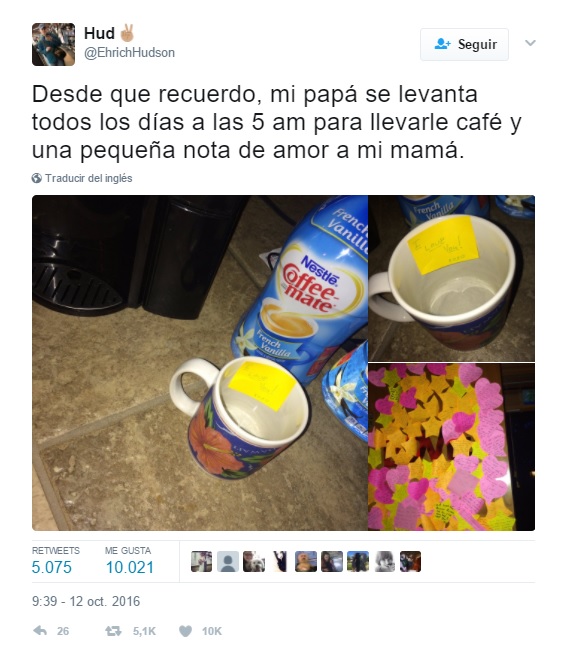Click the fifth liker avatar thumbnail
Image resolution: width=568 pixels, height=665 pixels.
click(306, 561)
